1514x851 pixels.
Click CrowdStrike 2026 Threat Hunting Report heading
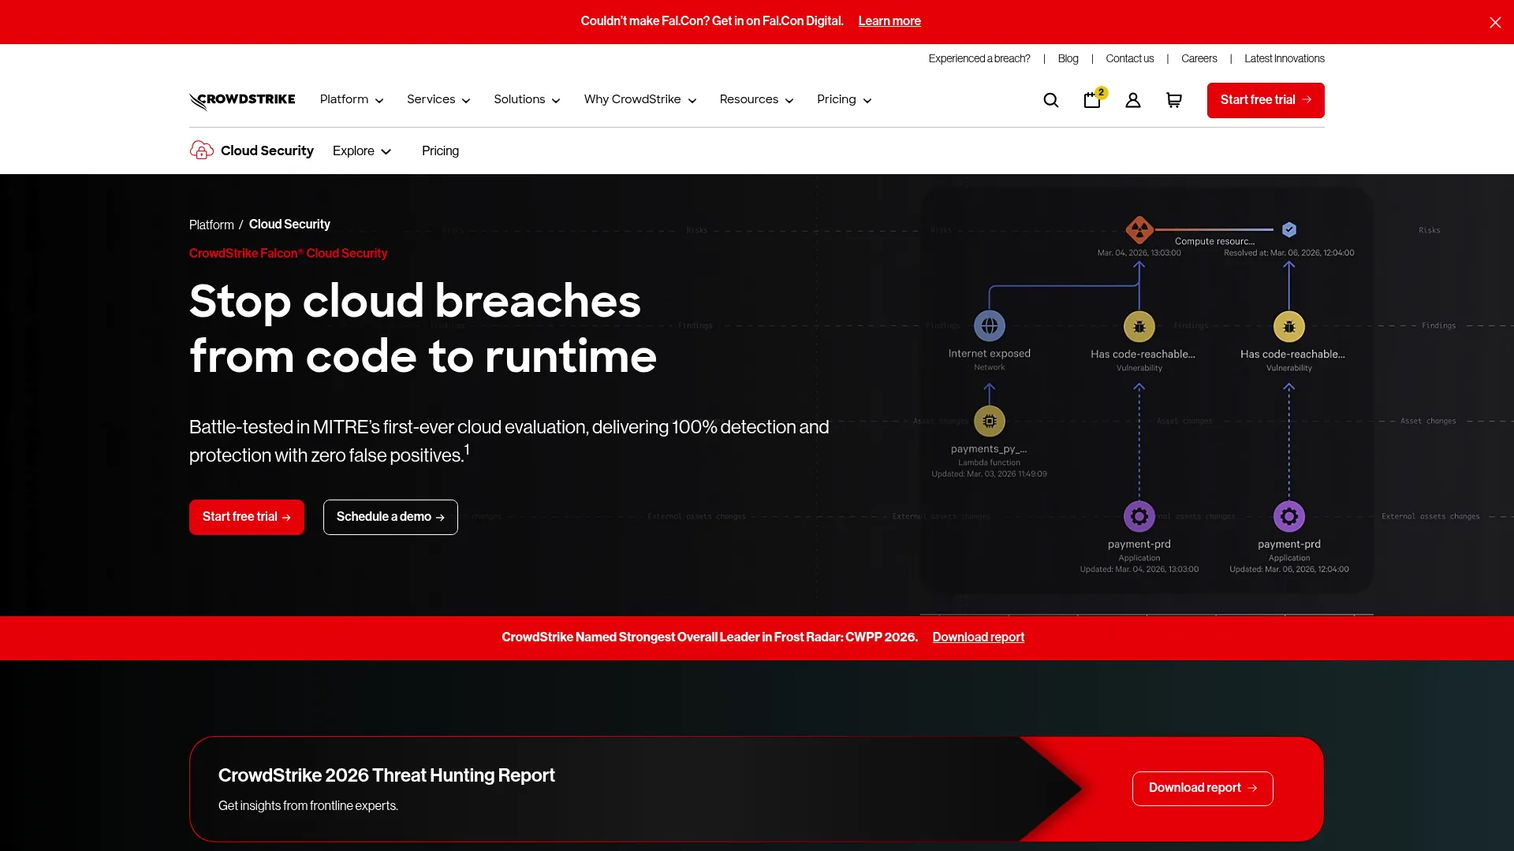click(x=386, y=775)
